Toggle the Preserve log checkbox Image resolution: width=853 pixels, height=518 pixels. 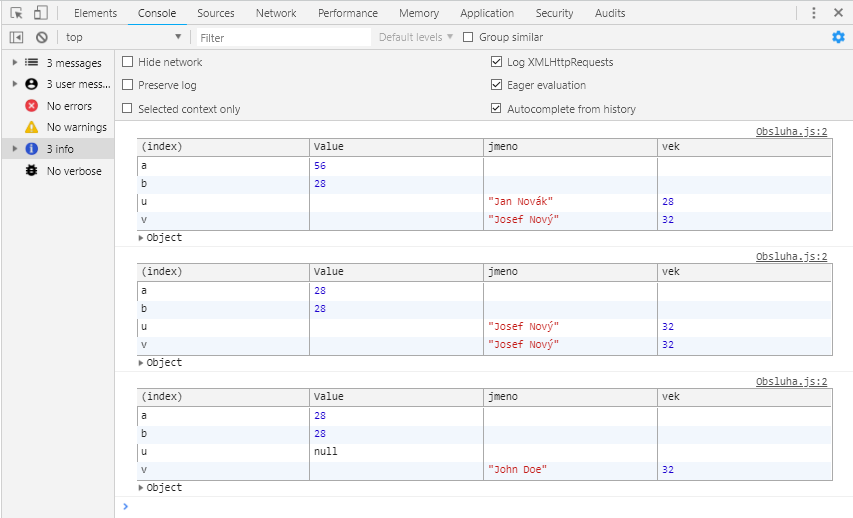128,85
